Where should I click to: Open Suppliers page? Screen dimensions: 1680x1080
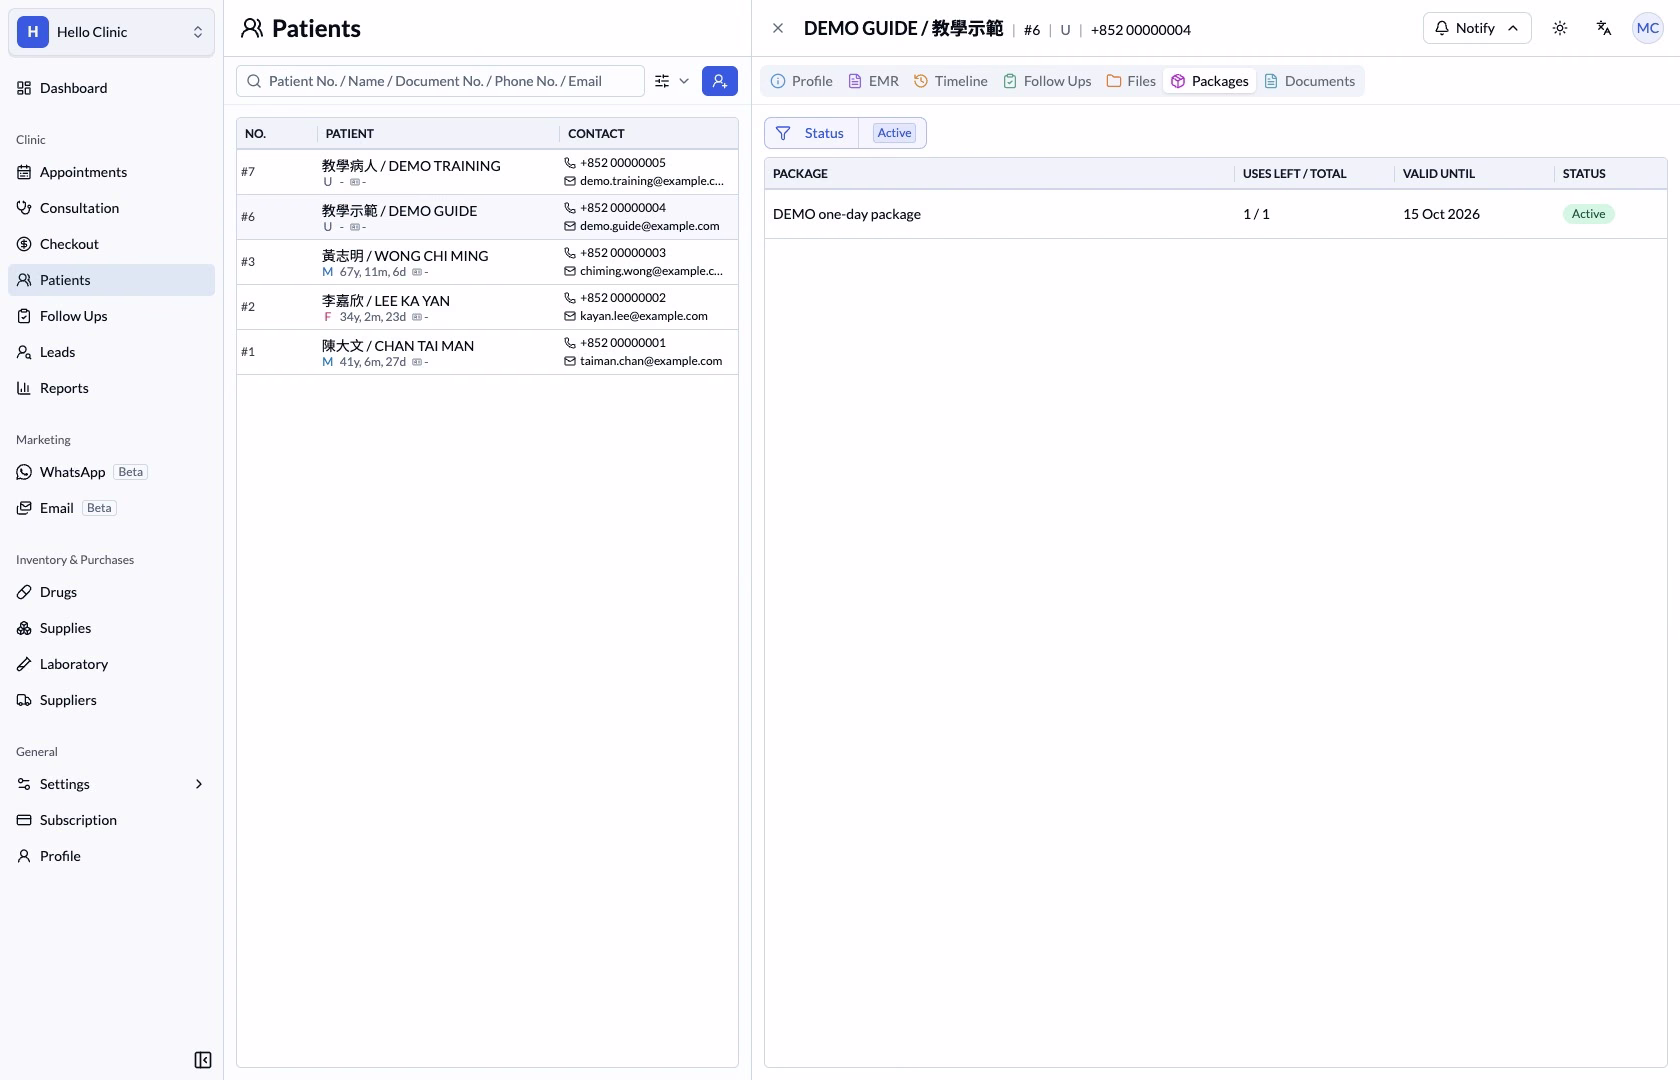point(111,700)
